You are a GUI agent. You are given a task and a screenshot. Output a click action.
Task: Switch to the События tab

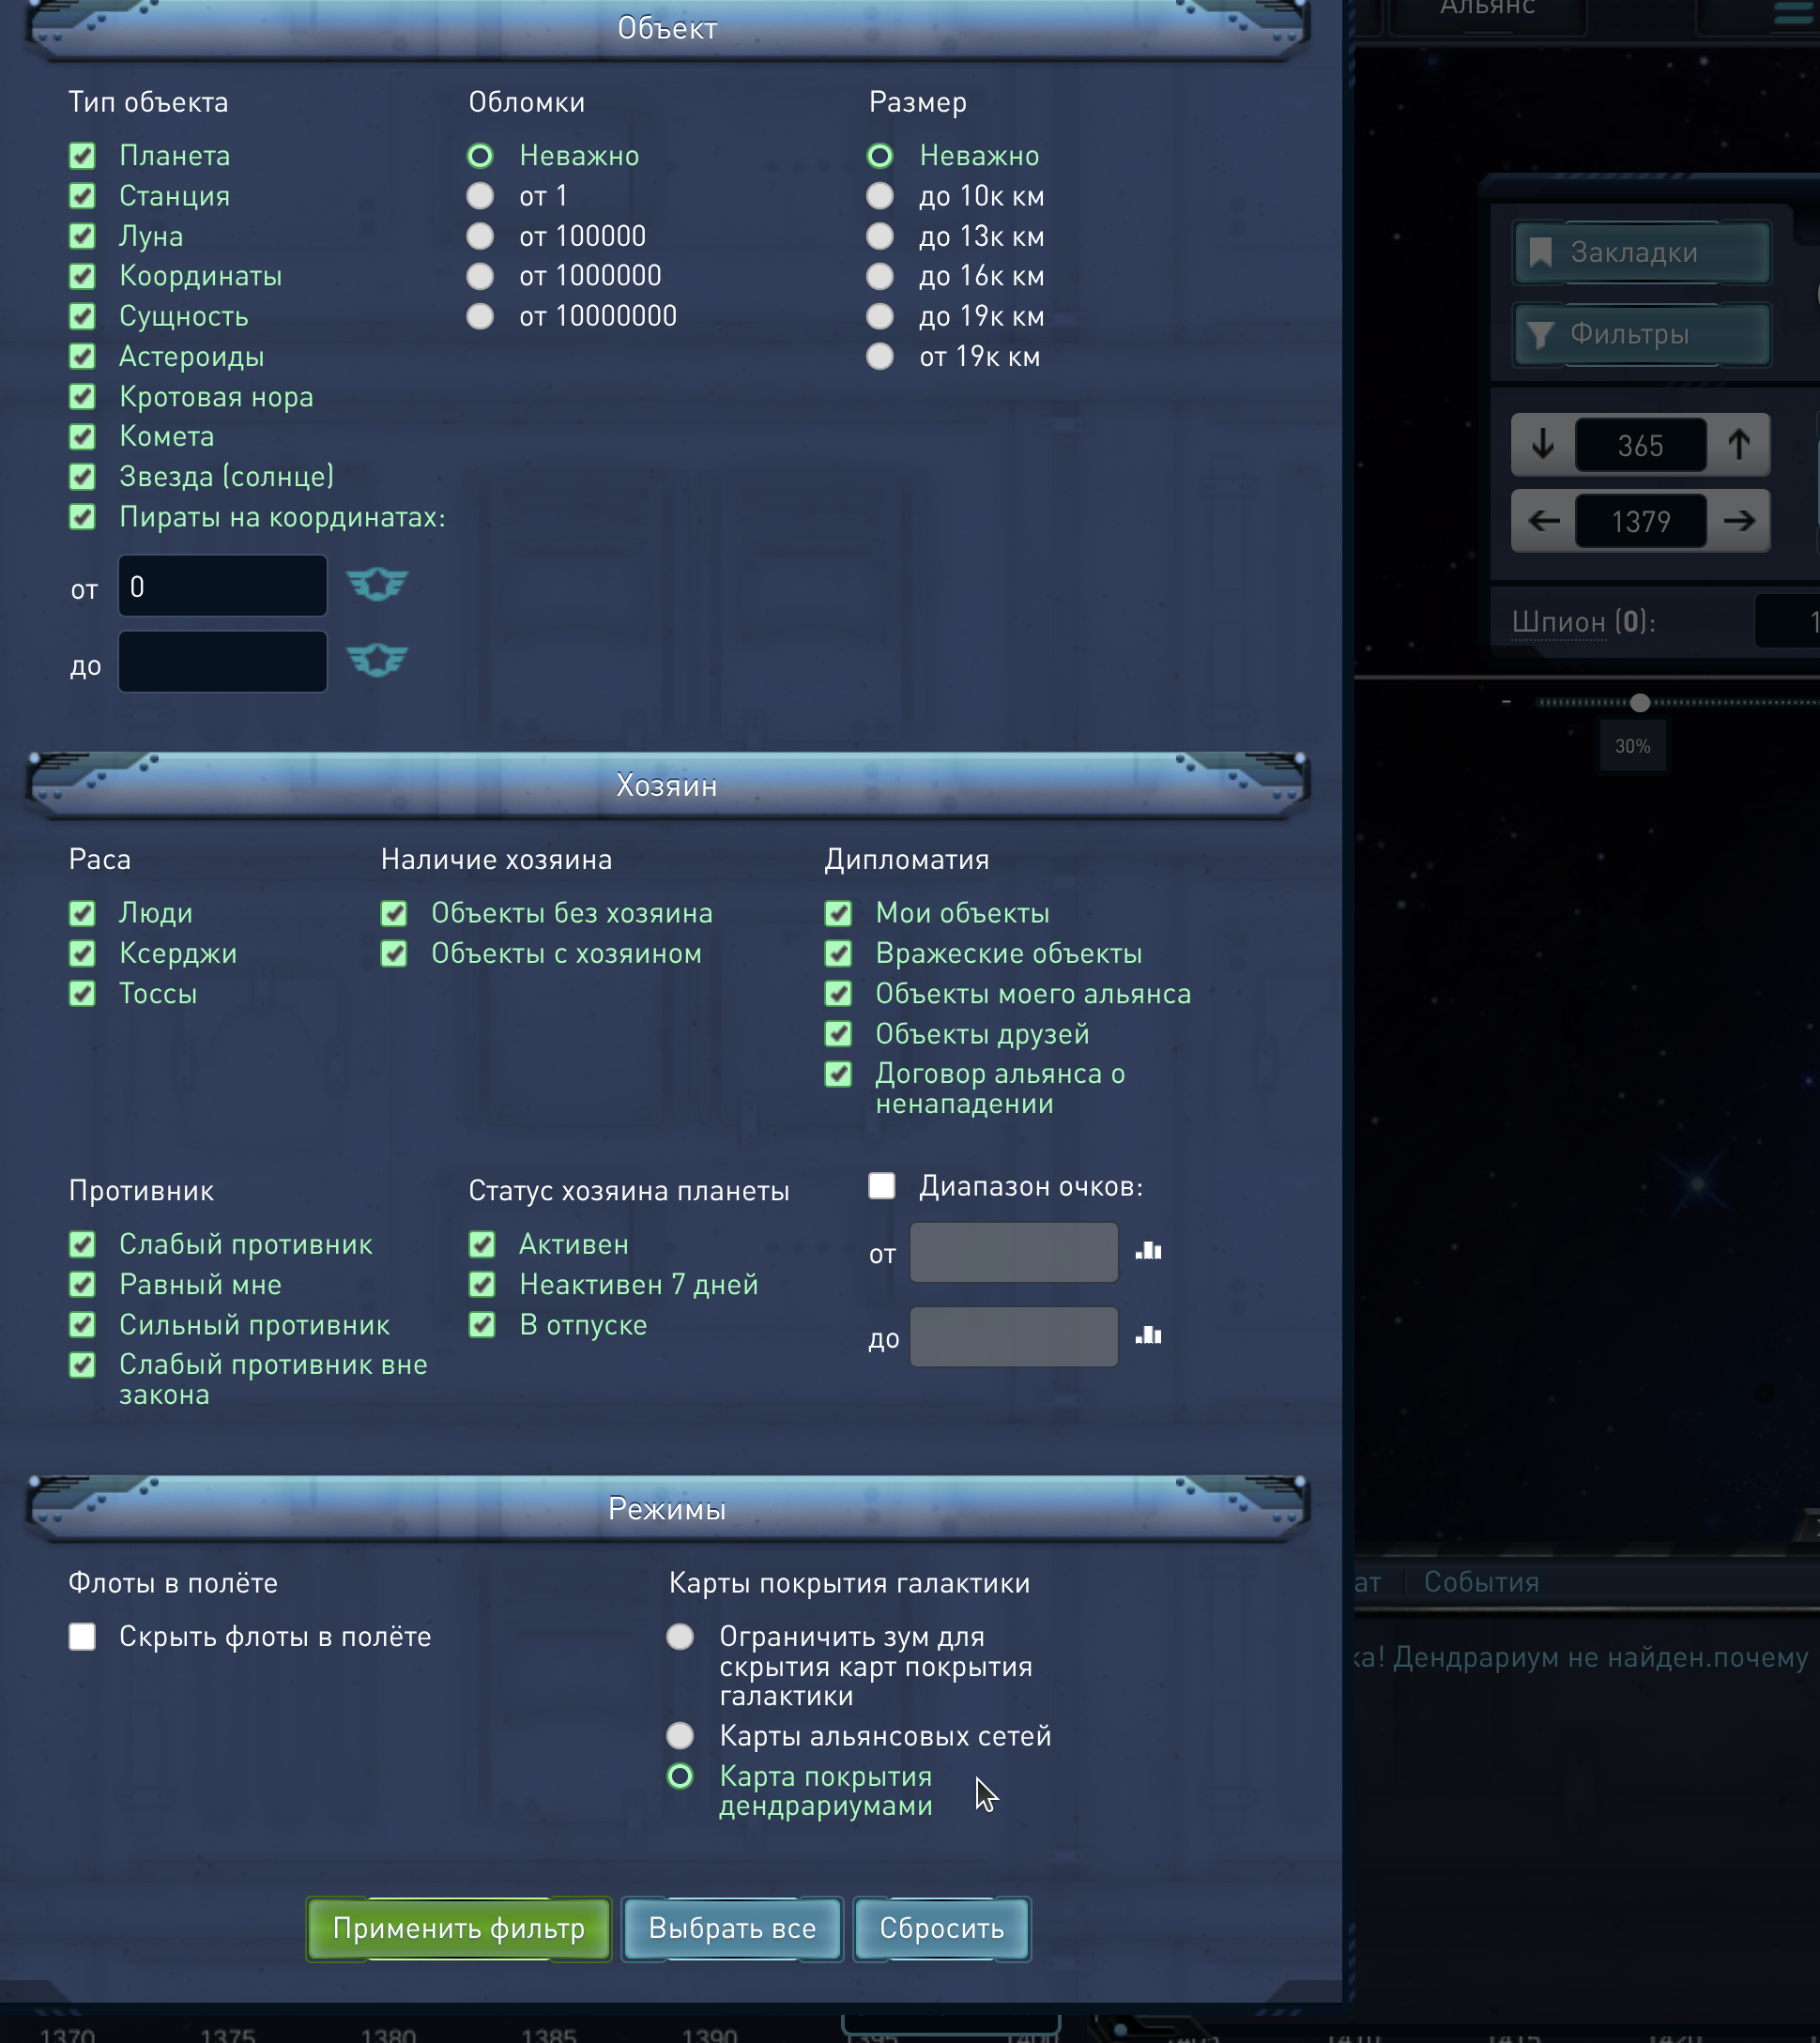click(x=1480, y=1582)
